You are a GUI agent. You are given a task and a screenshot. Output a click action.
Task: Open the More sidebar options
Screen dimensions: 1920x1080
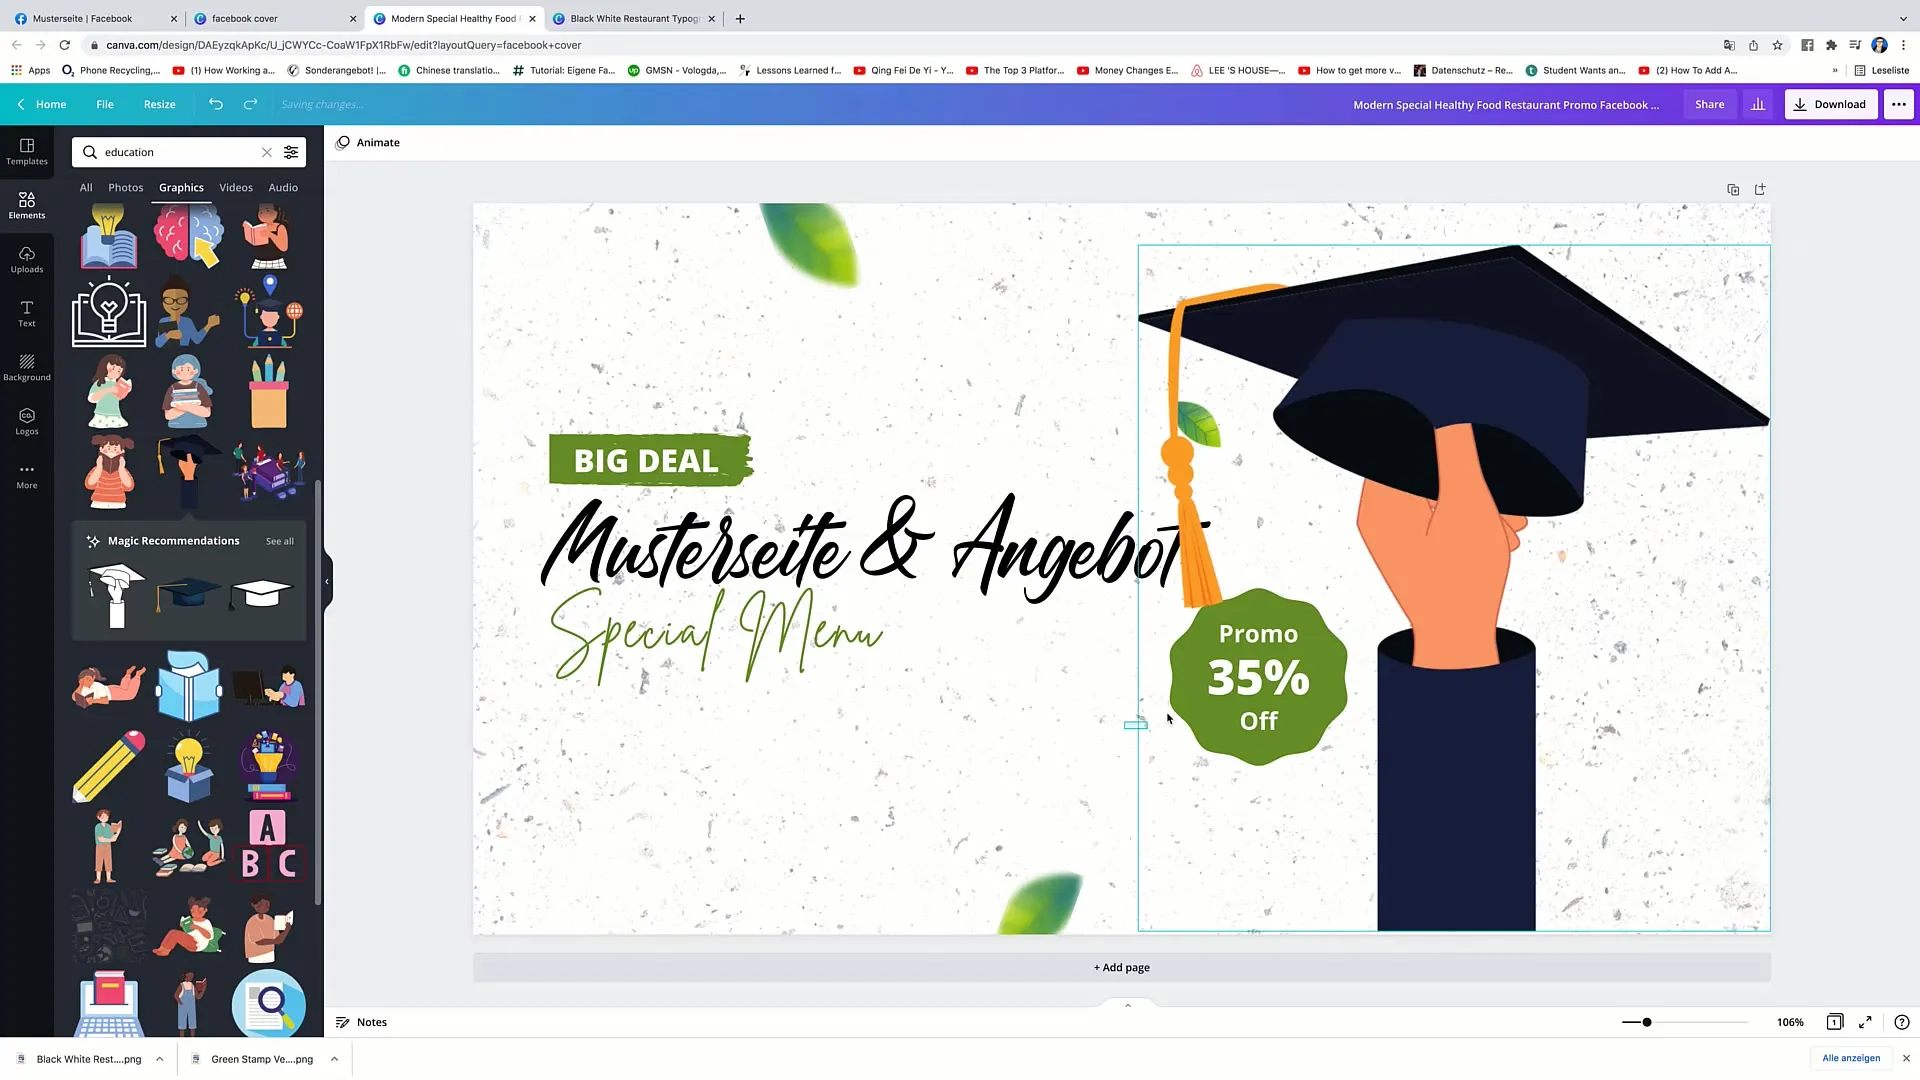point(27,476)
